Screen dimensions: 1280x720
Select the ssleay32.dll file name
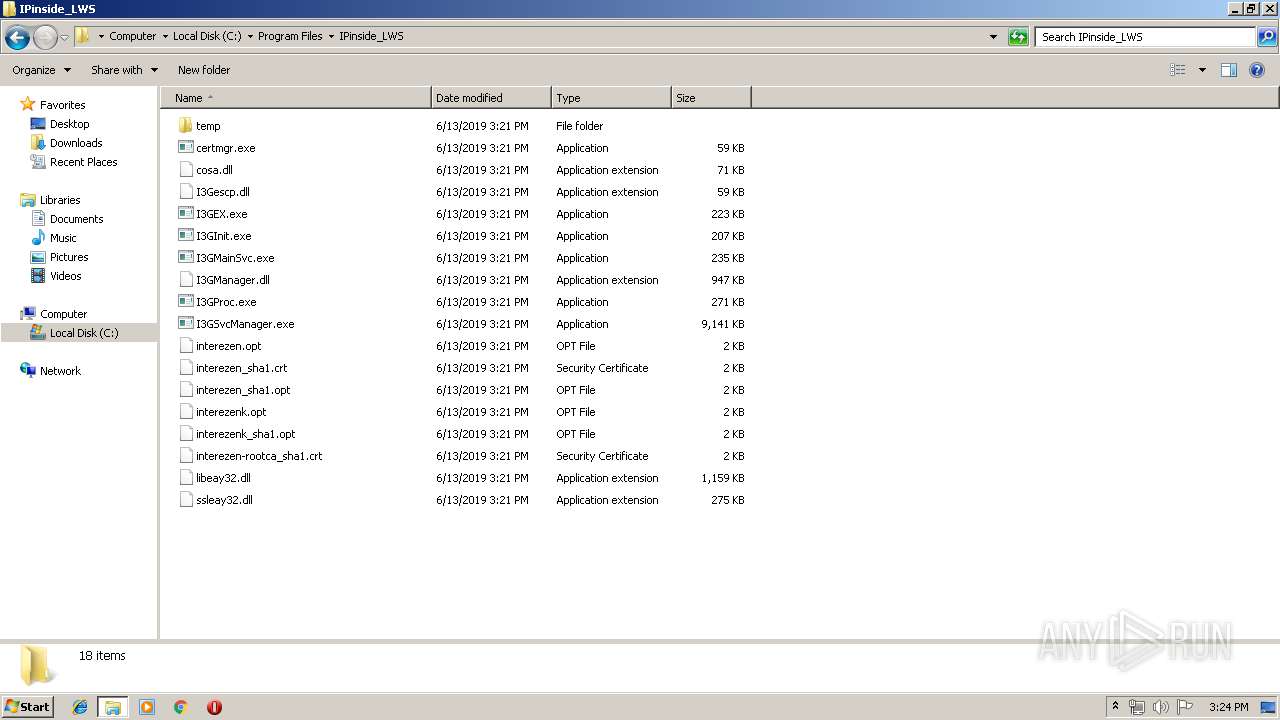pyautogui.click(x=224, y=500)
